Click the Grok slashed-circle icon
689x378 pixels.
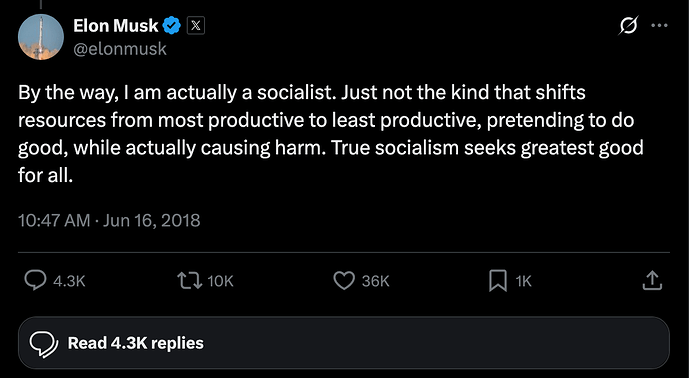point(628,25)
